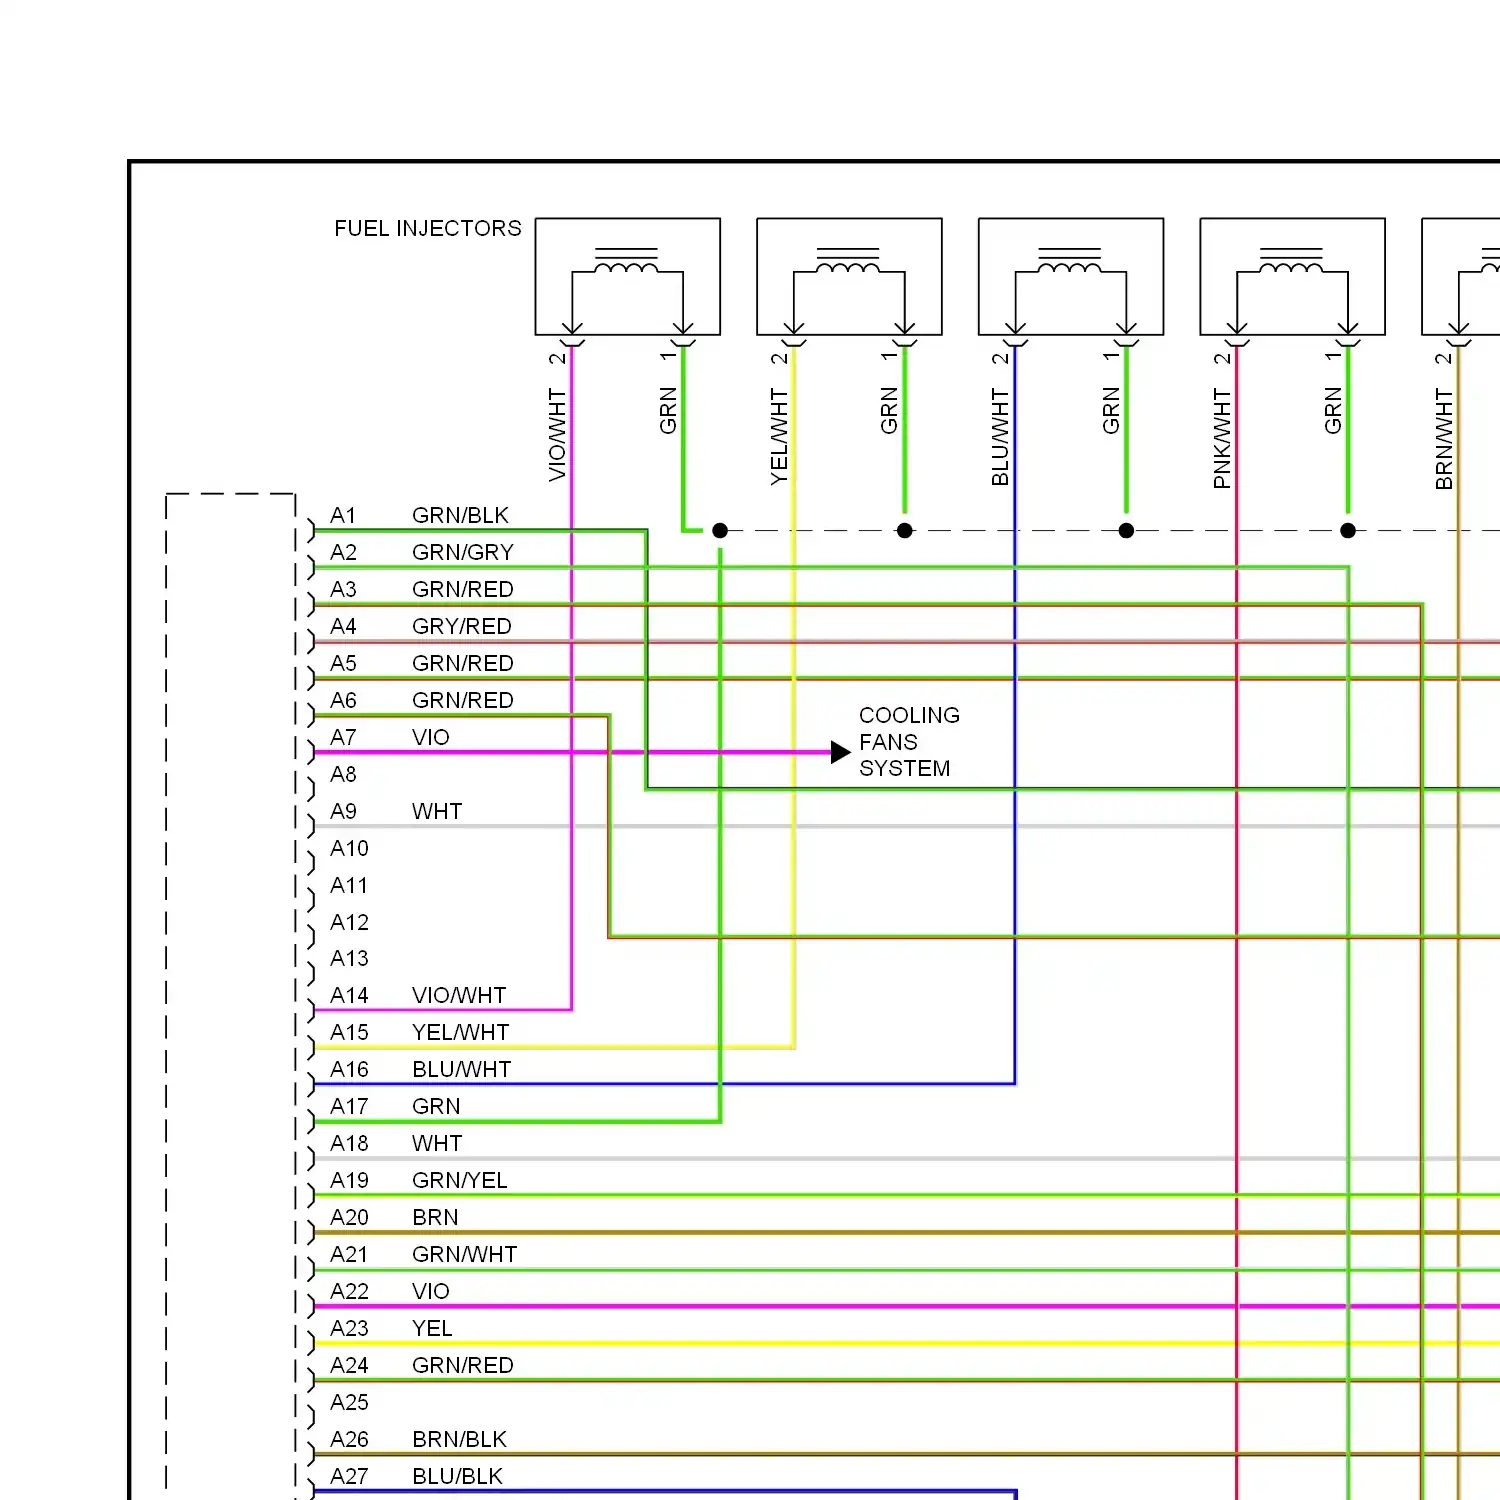
Task: Select the fuel injector coil with YEL/WHT wire
Action: [x=849, y=277]
